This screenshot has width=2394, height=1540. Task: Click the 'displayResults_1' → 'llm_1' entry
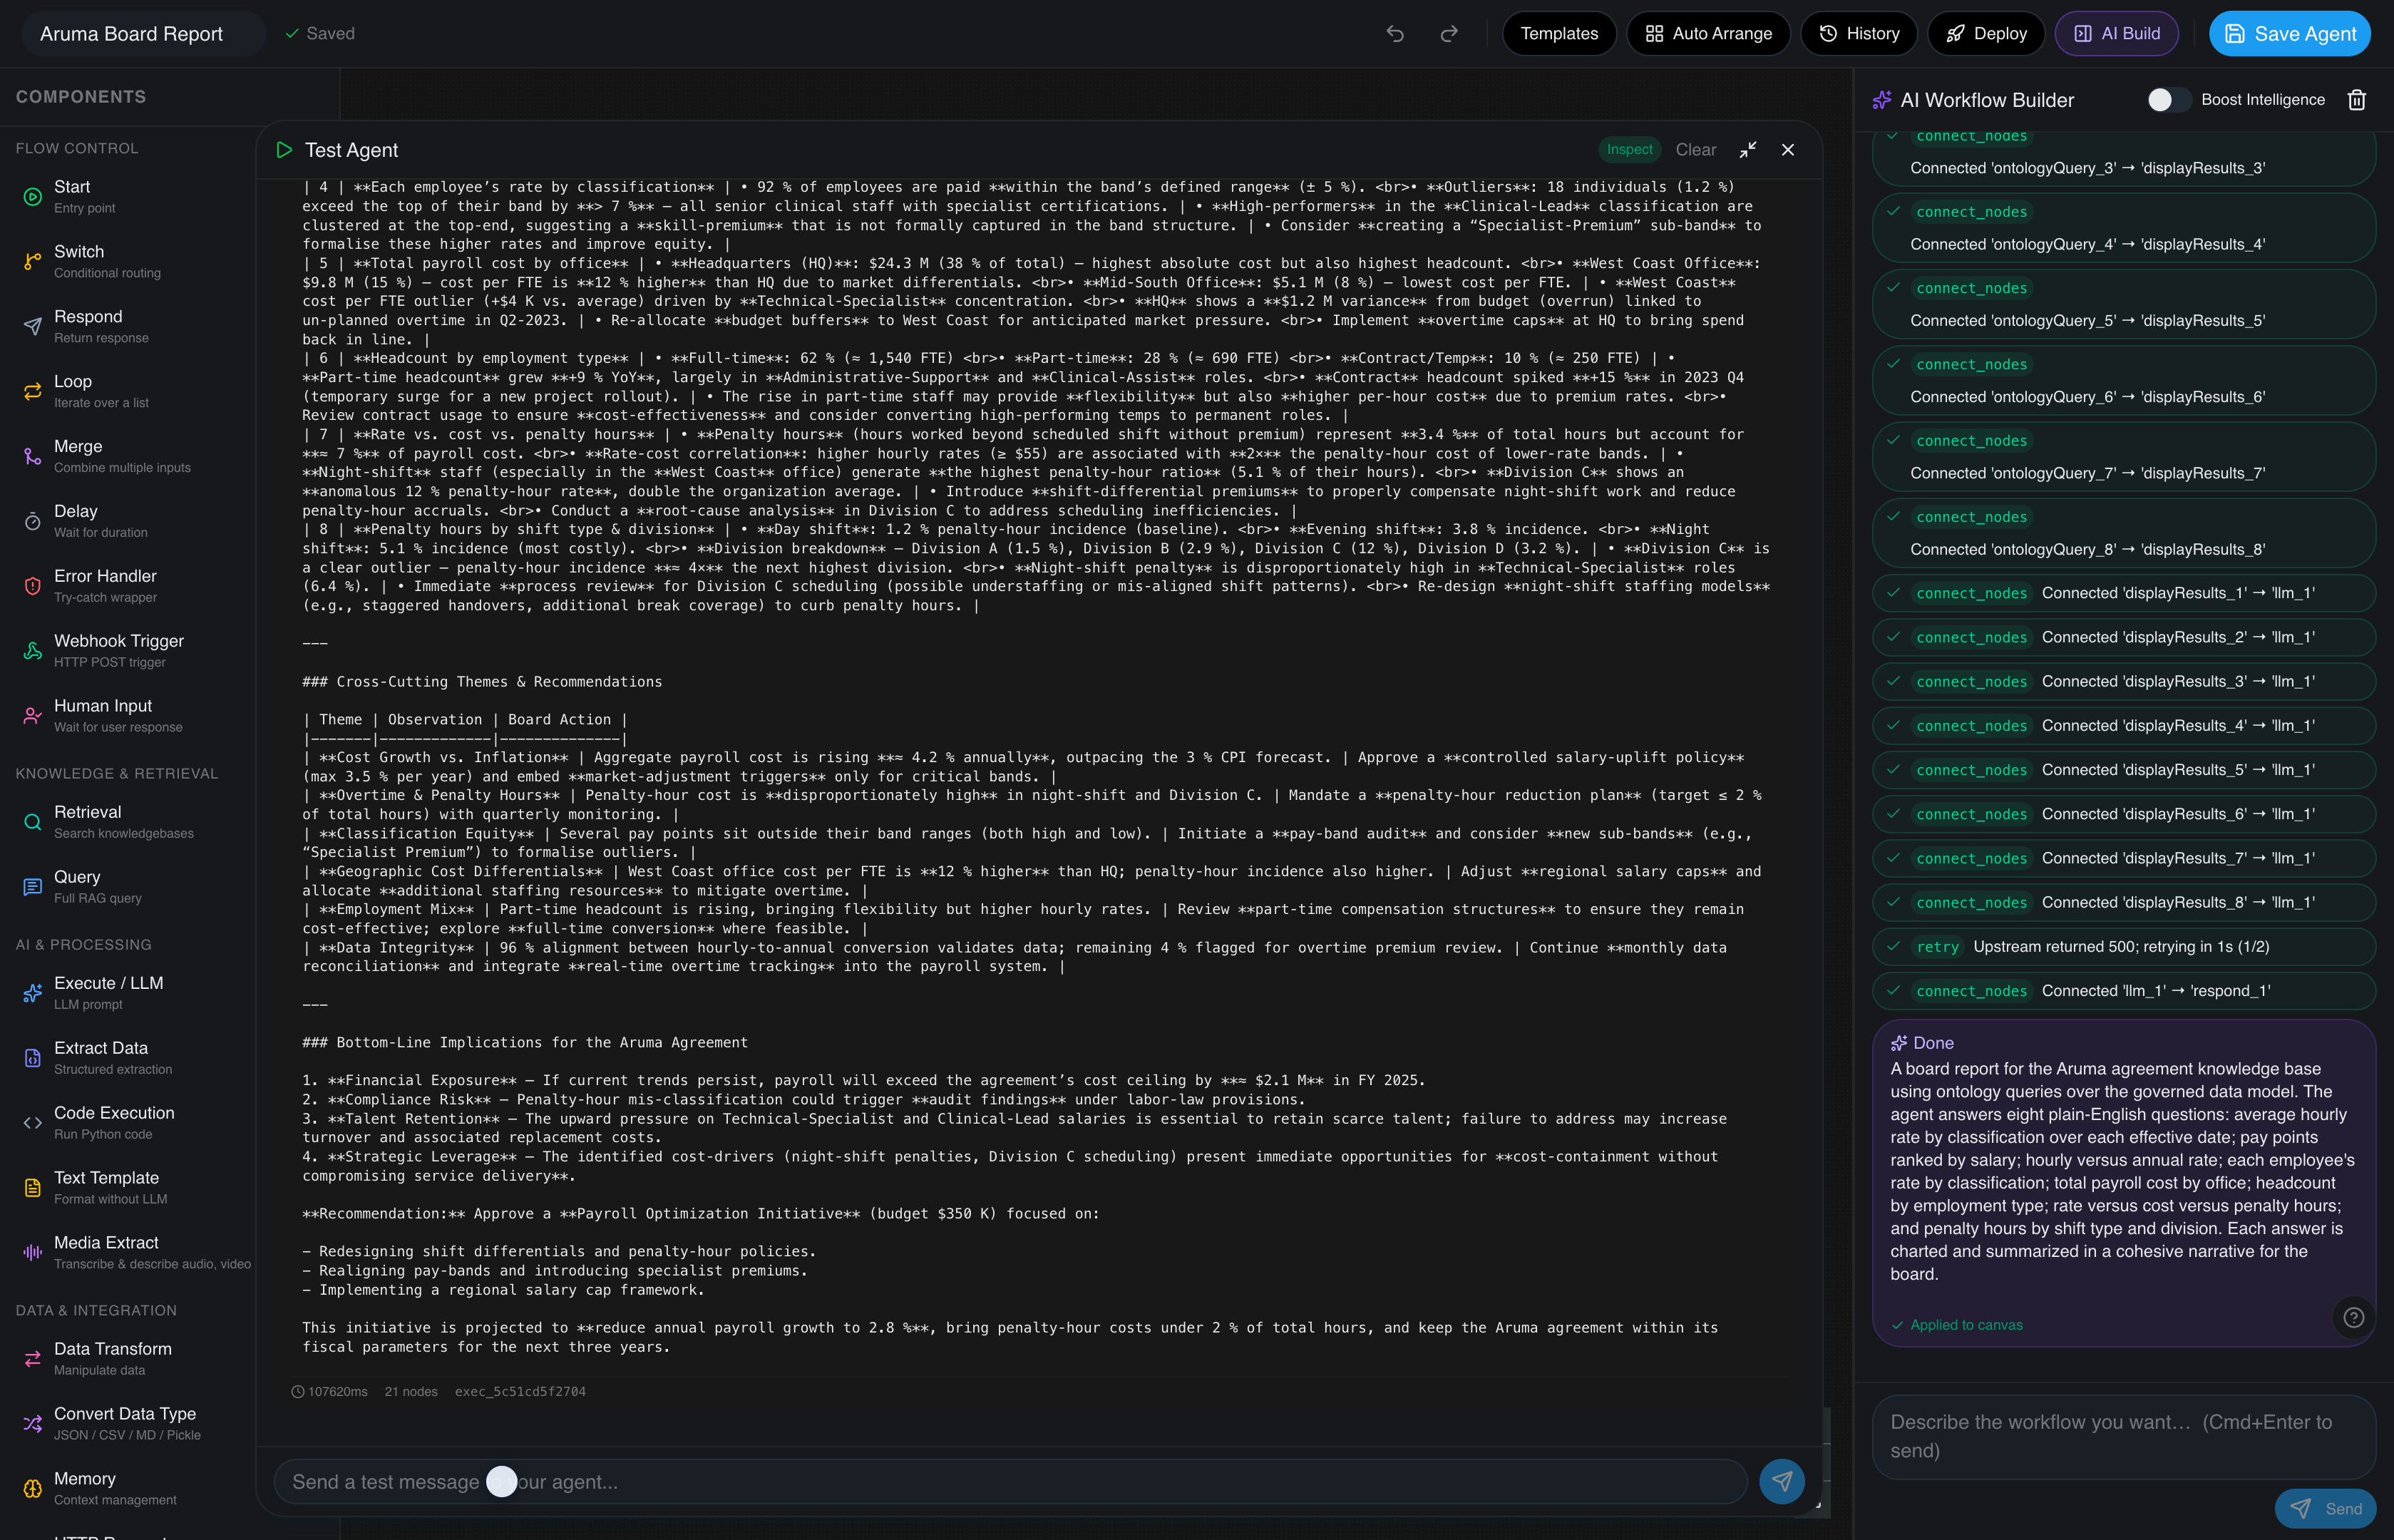tap(2123, 593)
